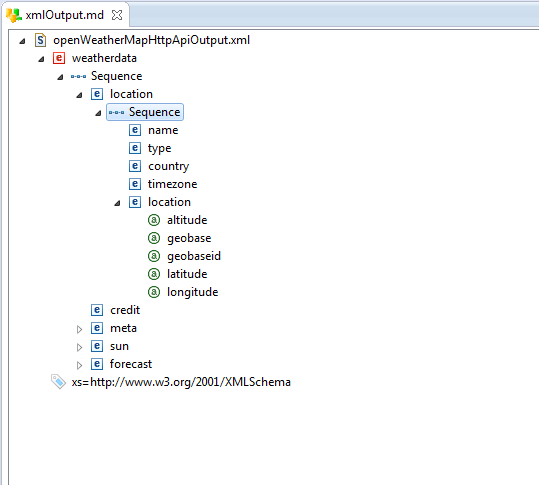
Task: Click the attribute icon beside geobase
Action: click(154, 238)
